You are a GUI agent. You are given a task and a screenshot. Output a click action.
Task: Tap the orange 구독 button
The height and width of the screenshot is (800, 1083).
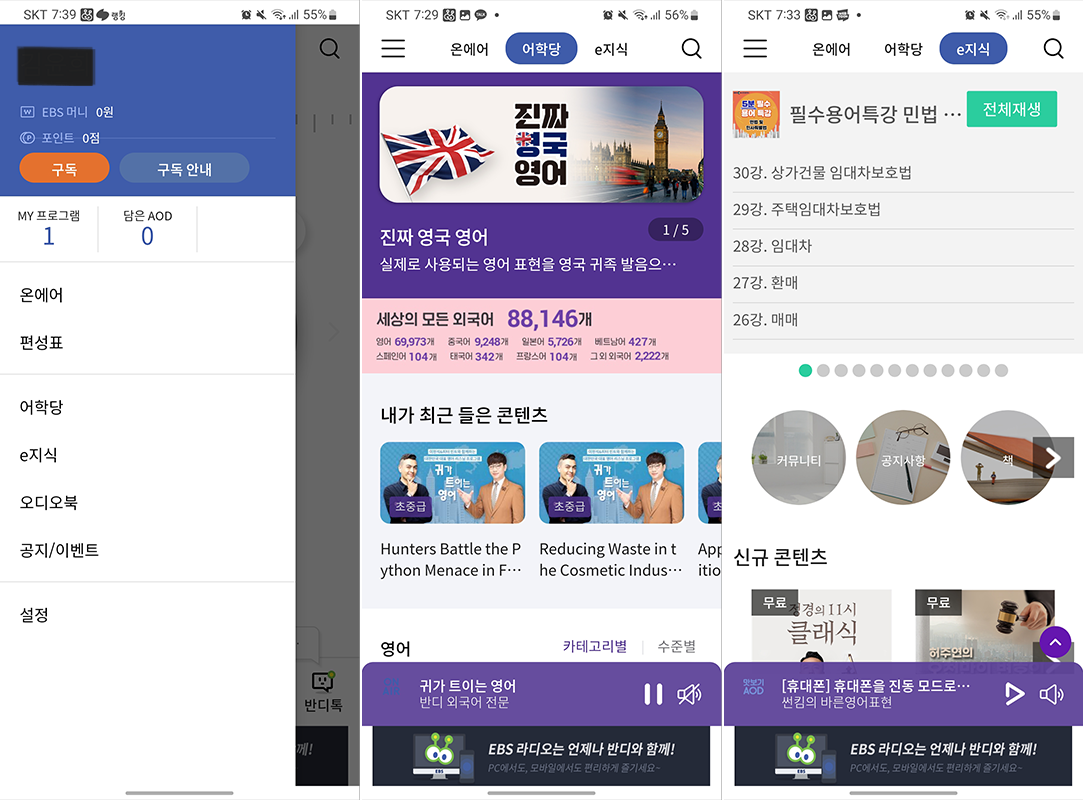coord(64,169)
